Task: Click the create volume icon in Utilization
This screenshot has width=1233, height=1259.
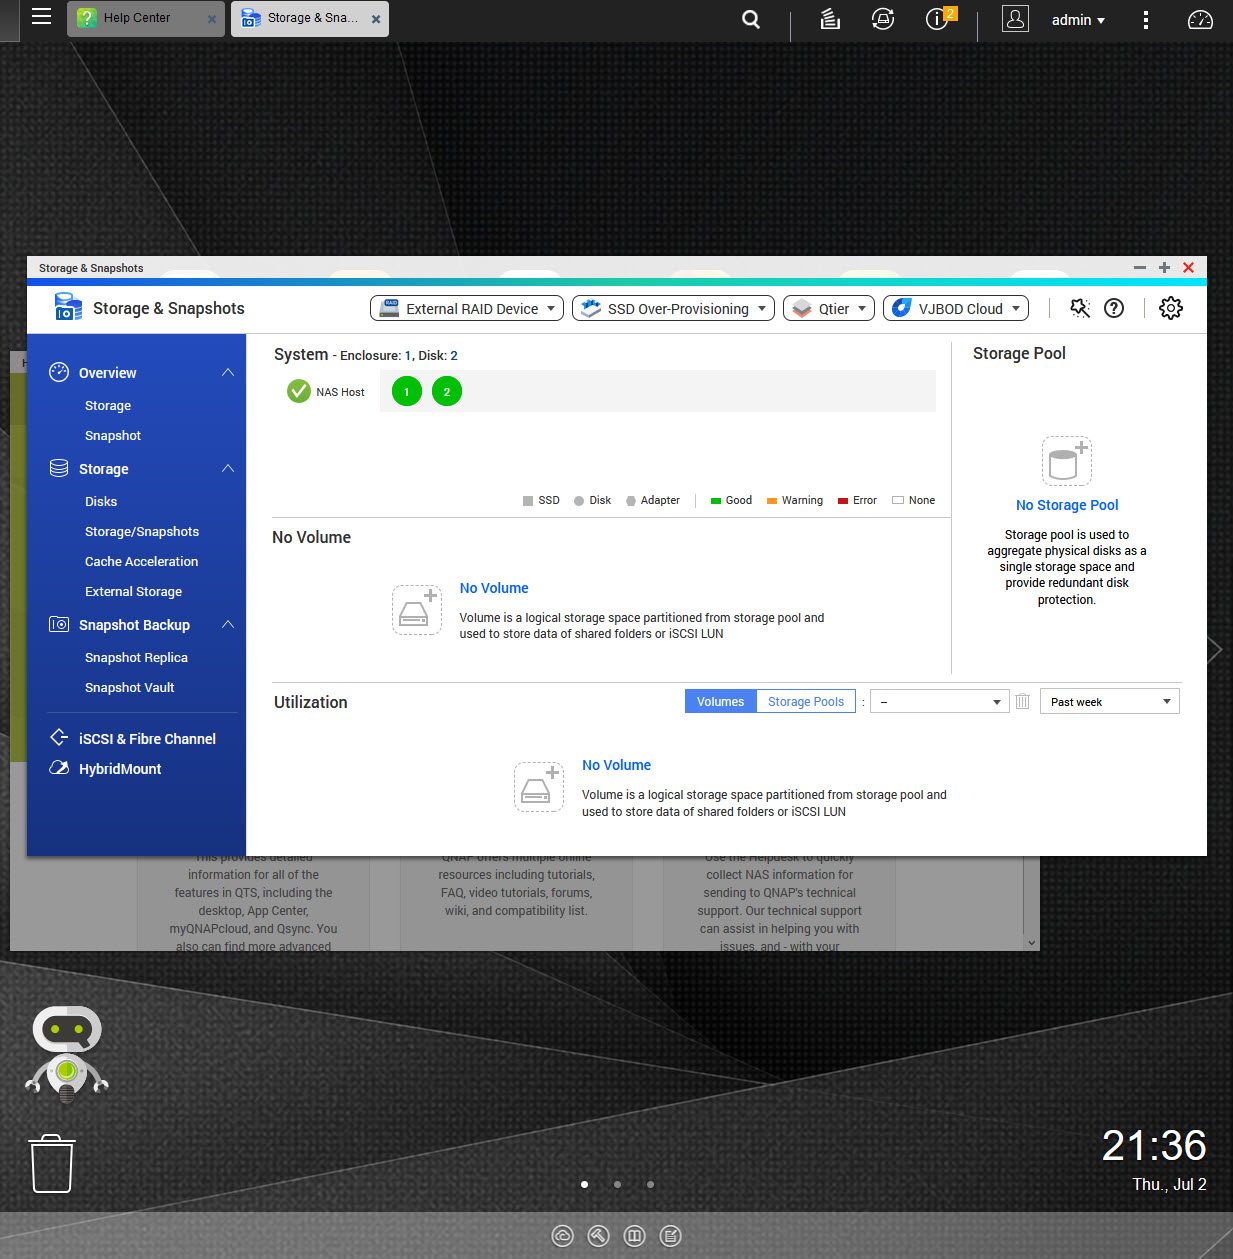Action: [539, 787]
